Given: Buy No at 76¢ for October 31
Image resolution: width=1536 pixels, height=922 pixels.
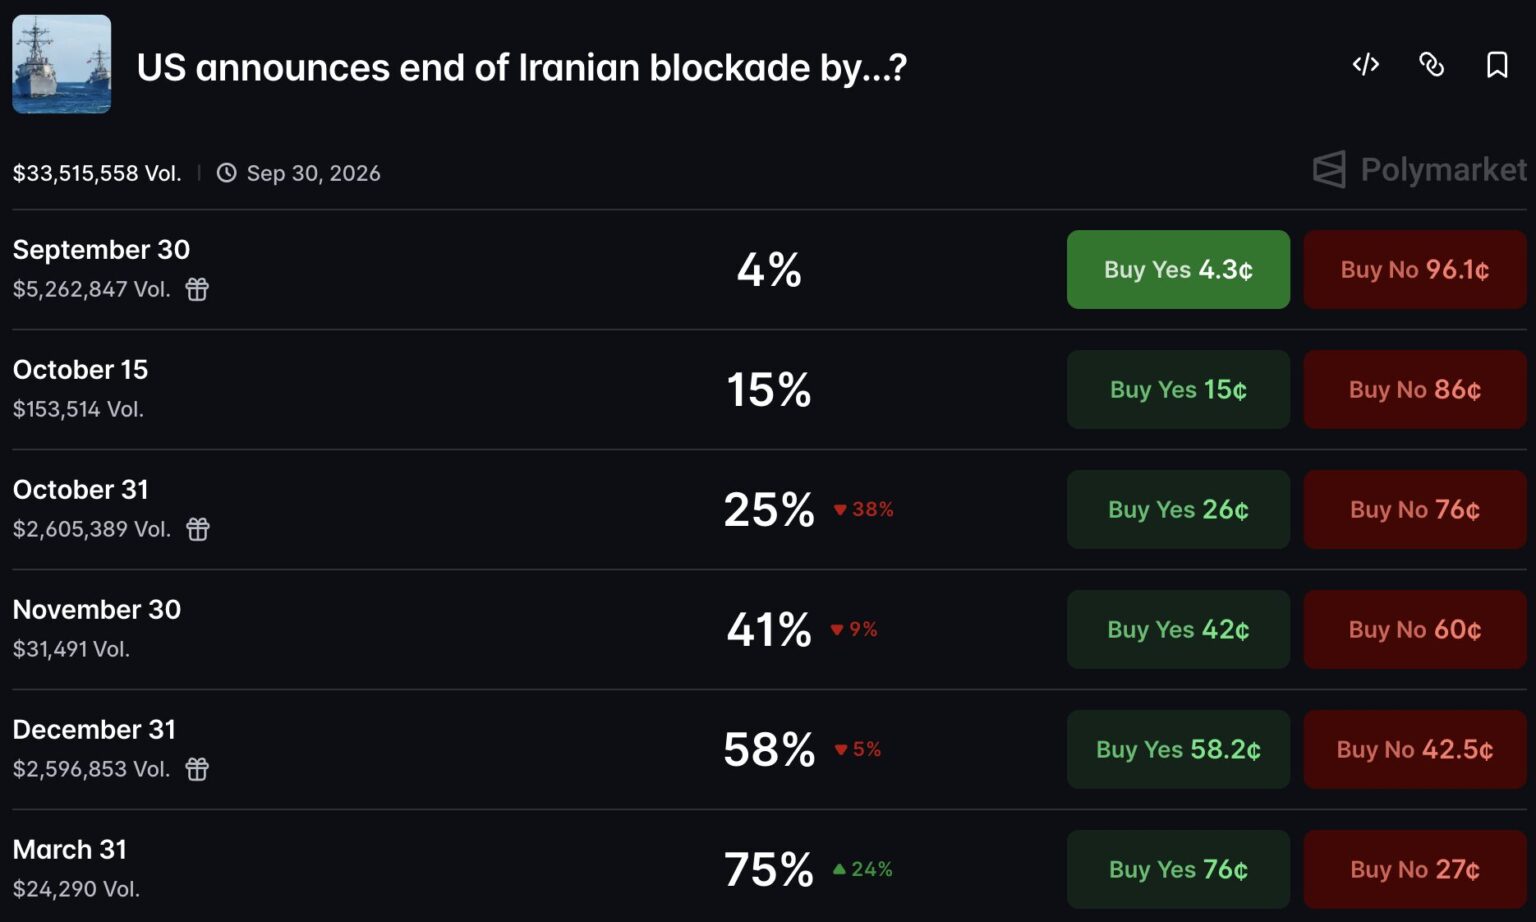Looking at the screenshot, I should [1415, 510].
